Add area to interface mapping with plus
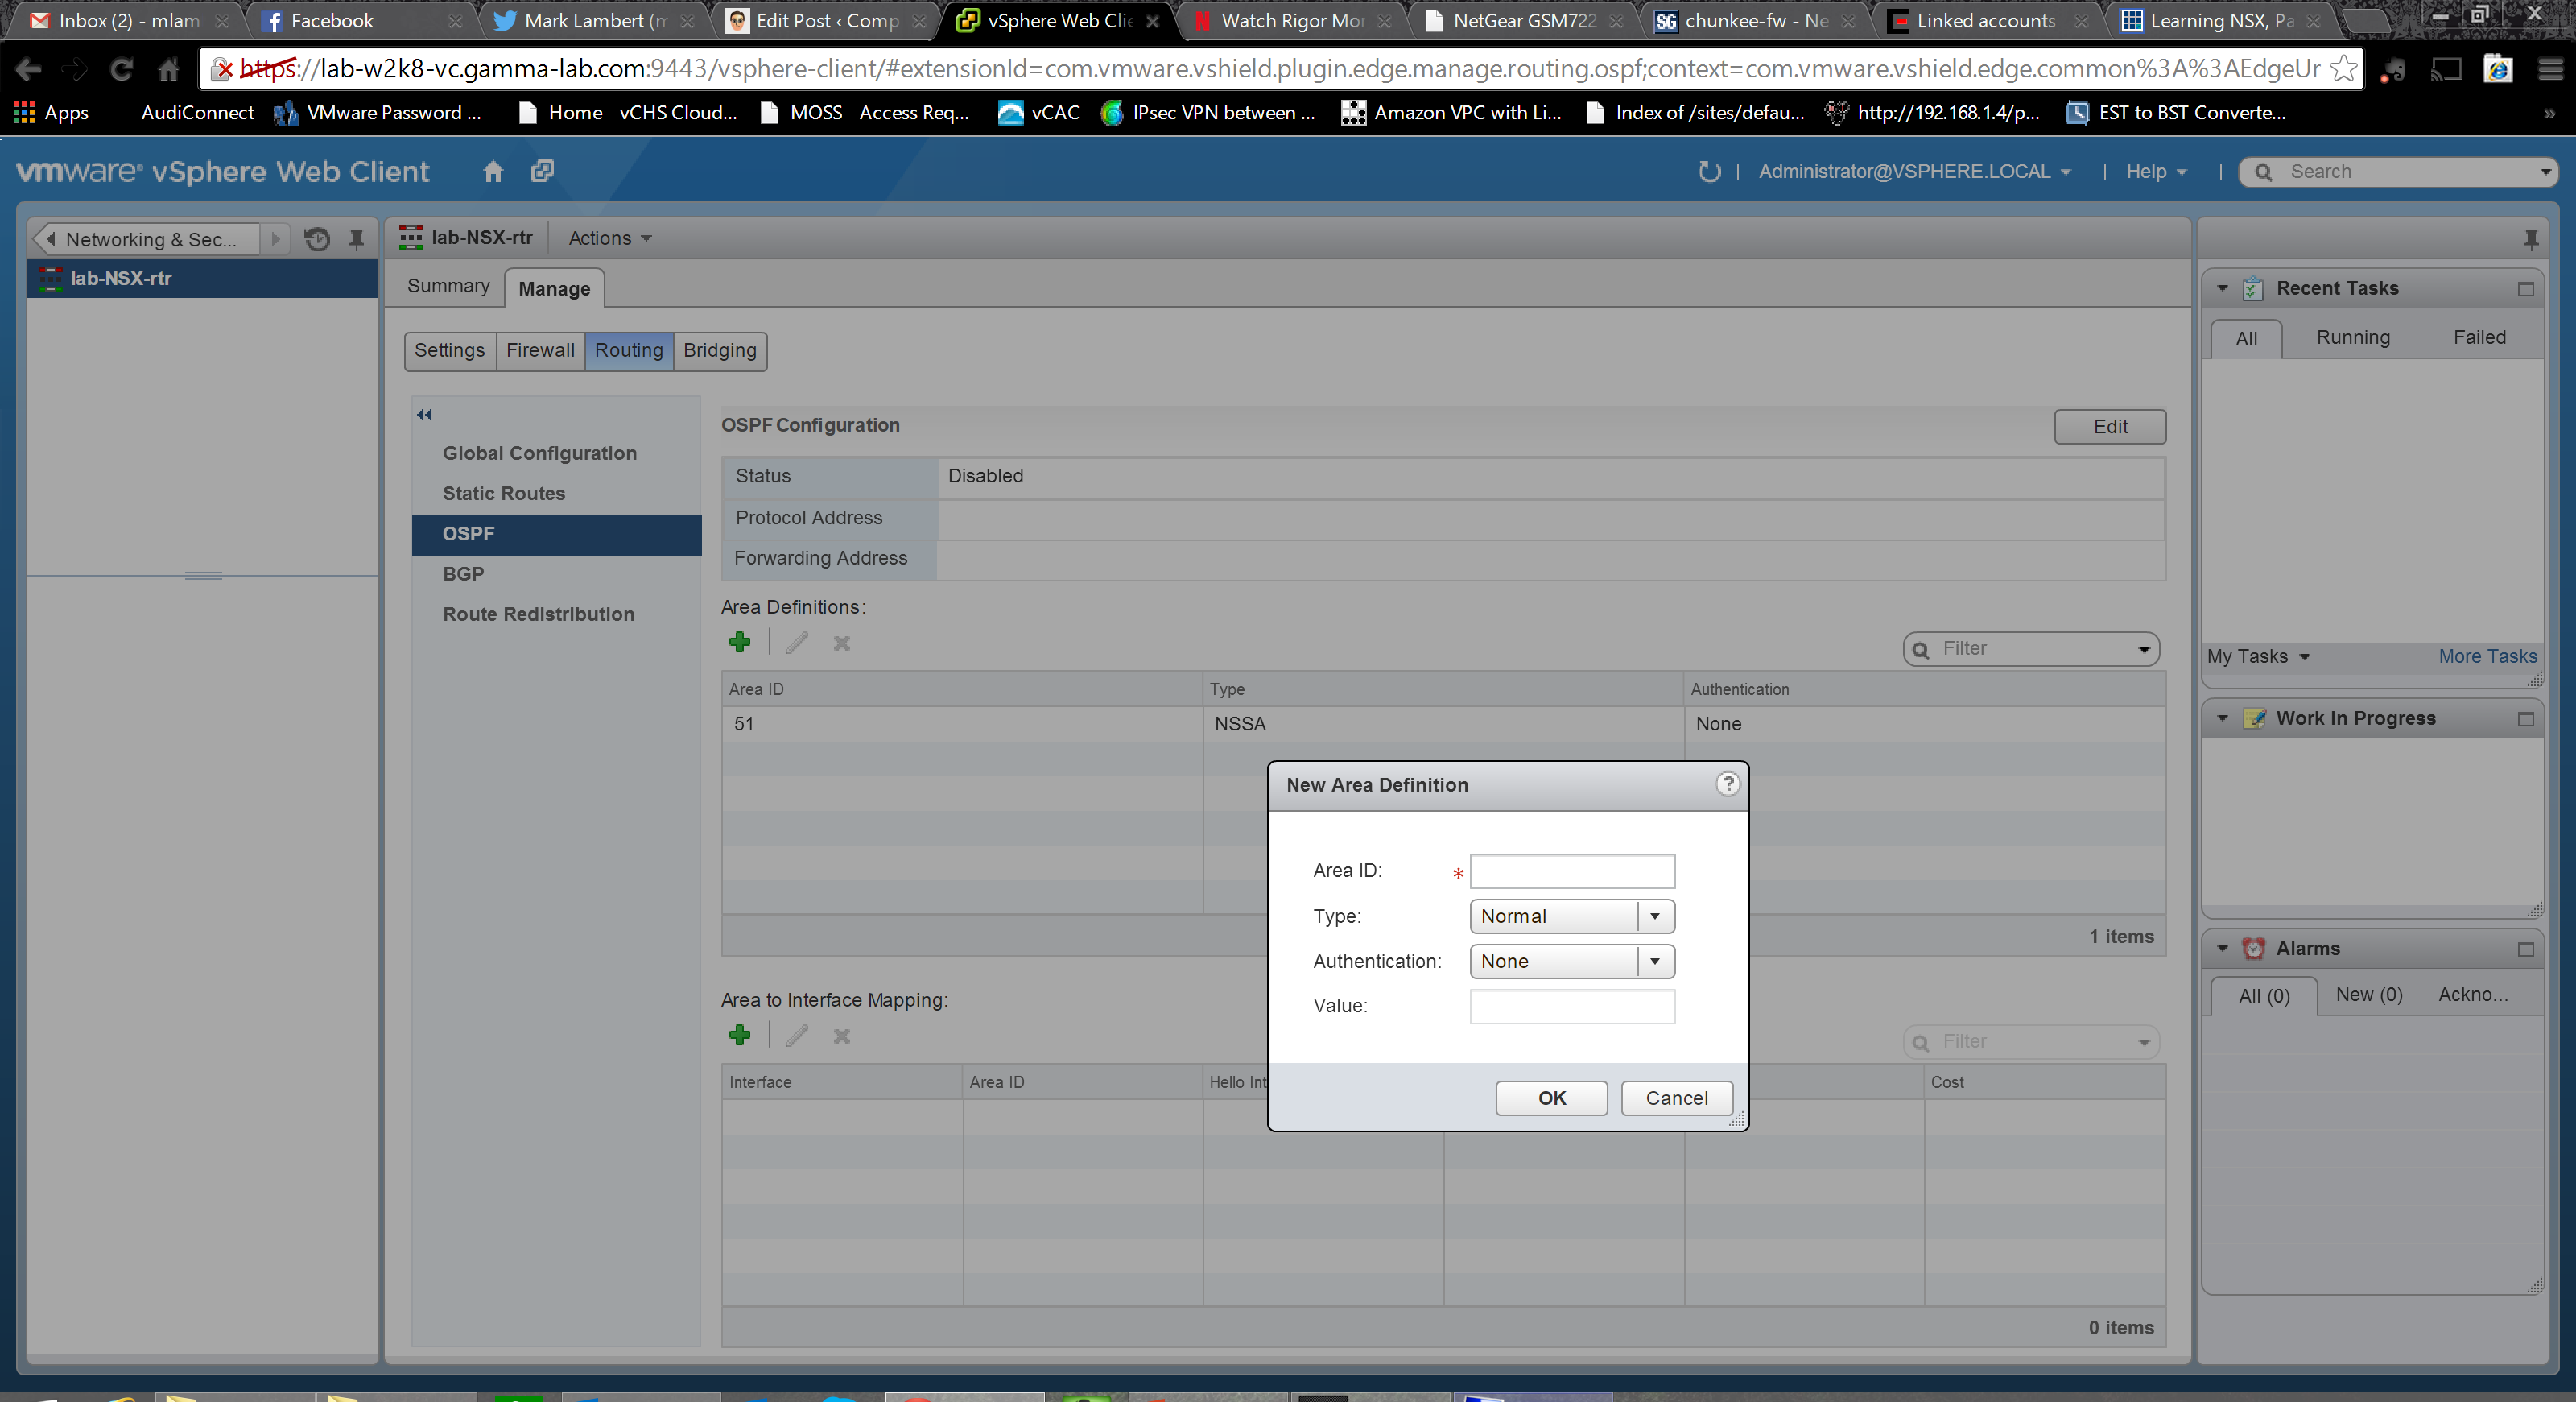The width and height of the screenshot is (2576, 1402). 740,1035
